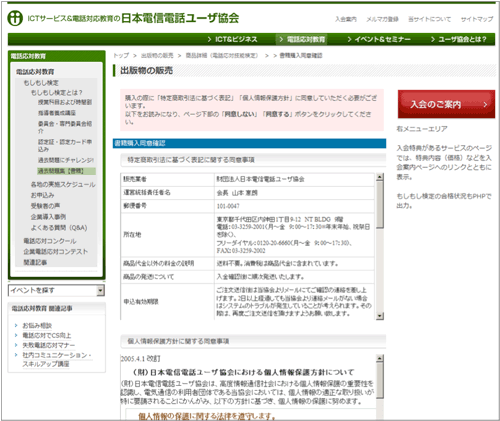Open お申込み in the sidebar
The height and width of the screenshot is (421, 500).
(42, 195)
